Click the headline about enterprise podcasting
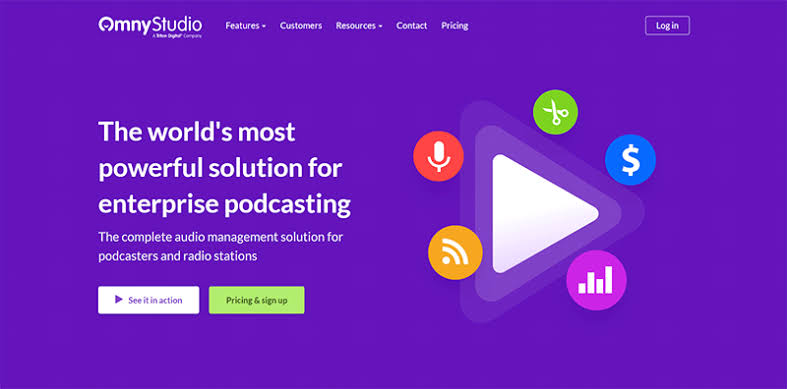 pos(224,168)
